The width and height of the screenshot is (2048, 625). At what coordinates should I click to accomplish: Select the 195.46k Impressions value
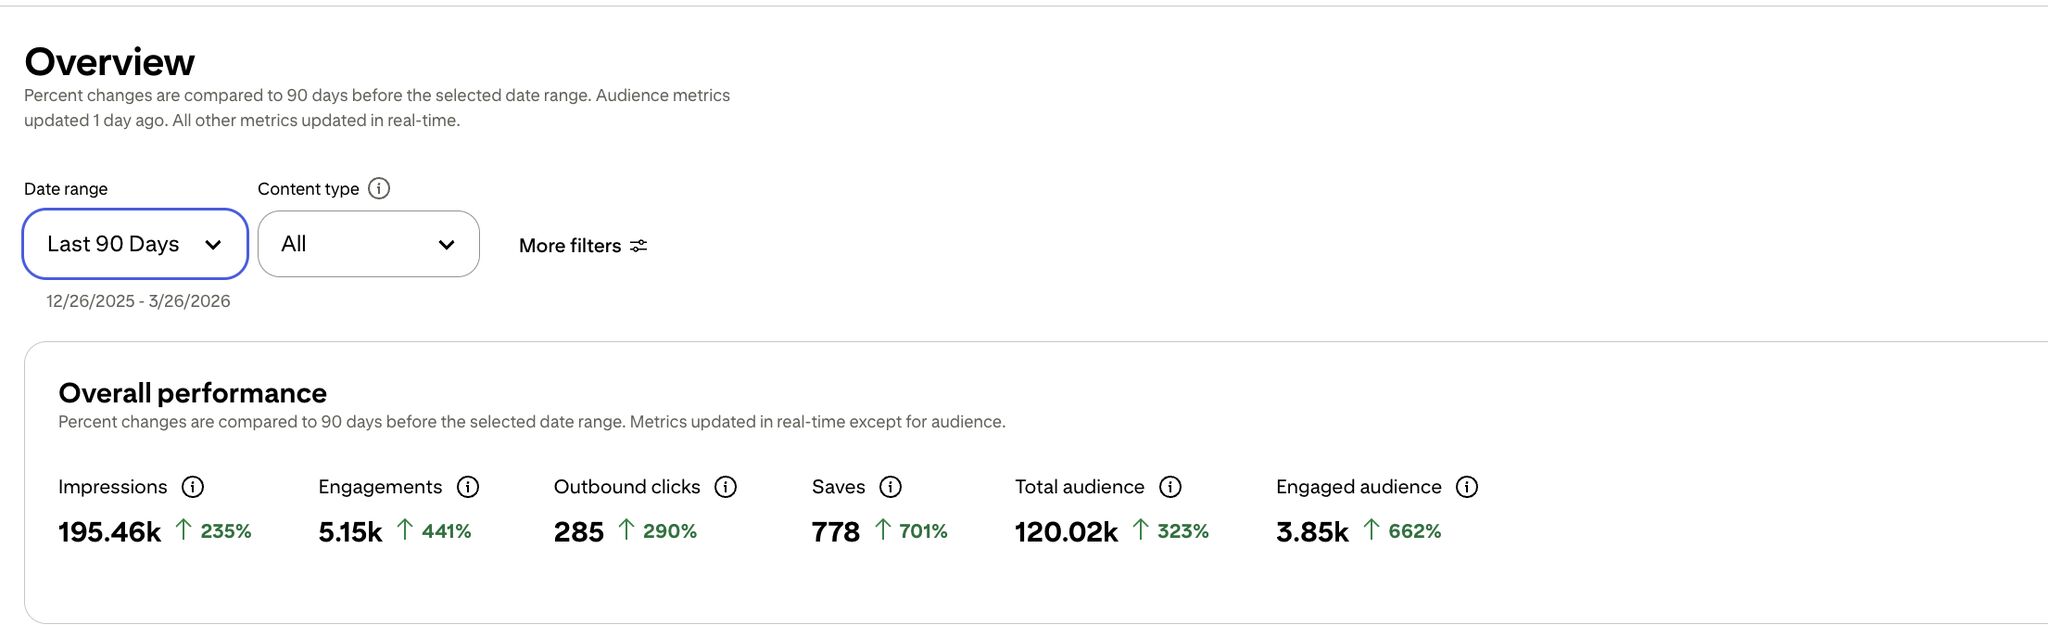109,532
